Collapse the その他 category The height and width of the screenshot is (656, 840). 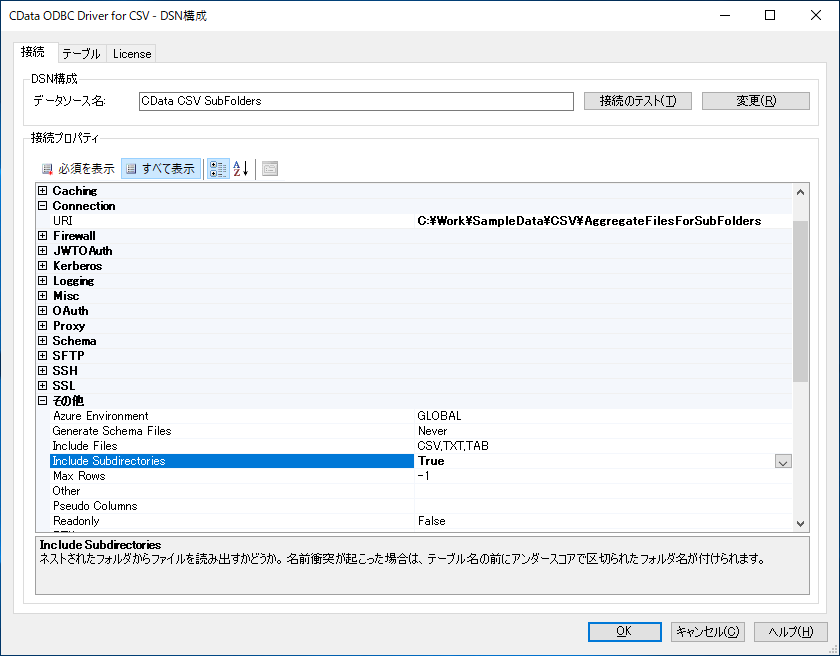pyautogui.click(x=43, y=401)
